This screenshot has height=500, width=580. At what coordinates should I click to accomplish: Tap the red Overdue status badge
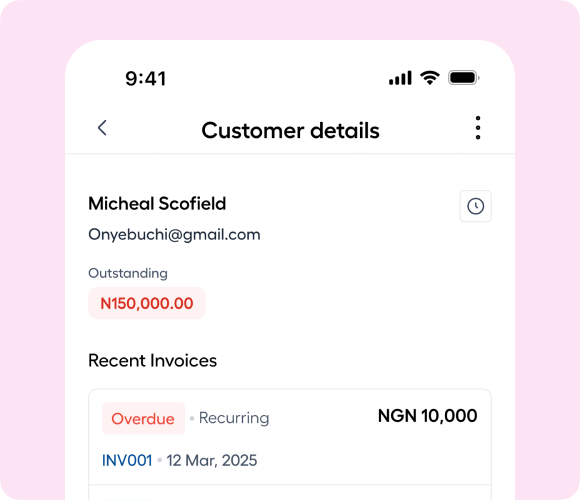[143, 419]
